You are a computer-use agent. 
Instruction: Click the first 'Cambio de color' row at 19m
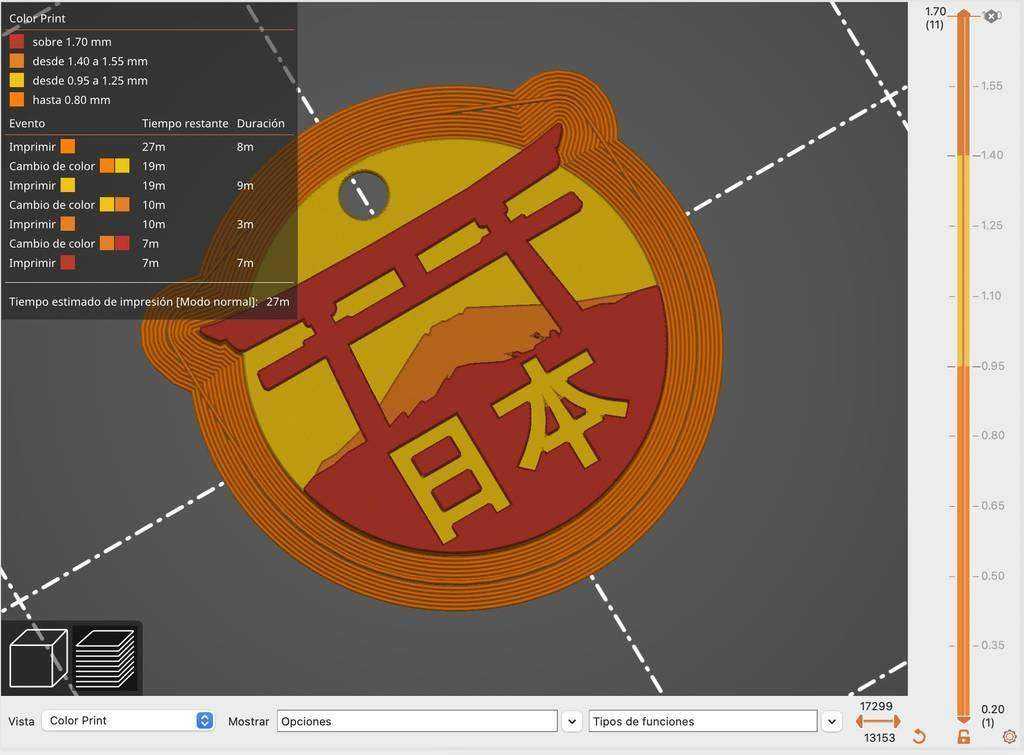click(x=149, y=166)
